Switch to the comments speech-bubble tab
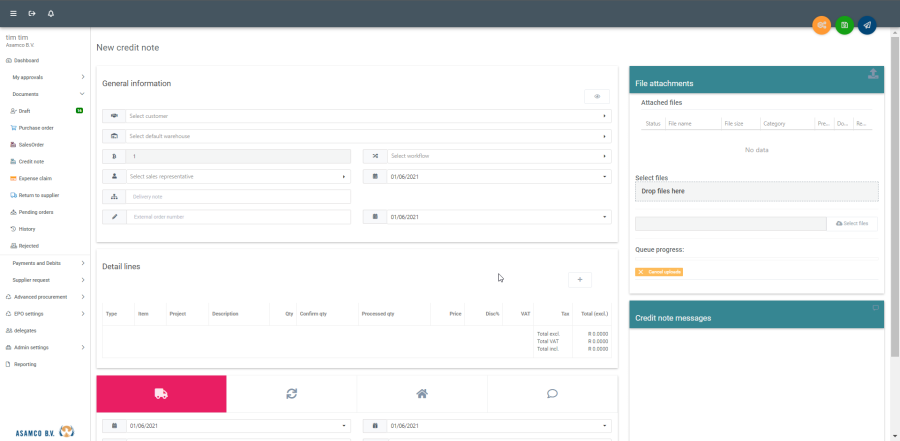The height and width of the screenshot is (441, 900). [552, 394]
